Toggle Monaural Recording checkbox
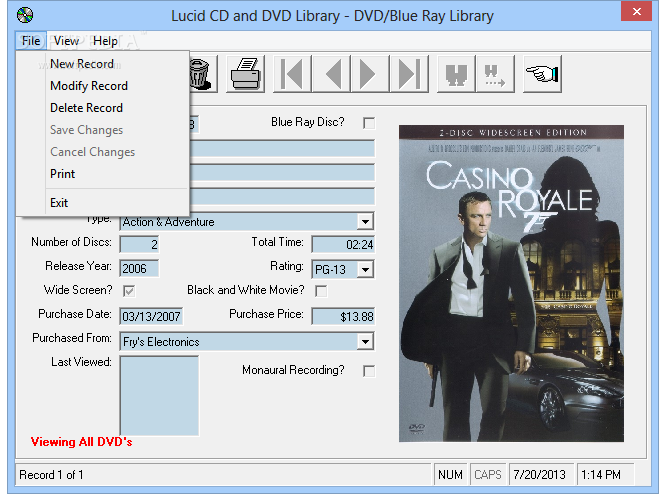659x494 pixels. (x=369, y=371)
